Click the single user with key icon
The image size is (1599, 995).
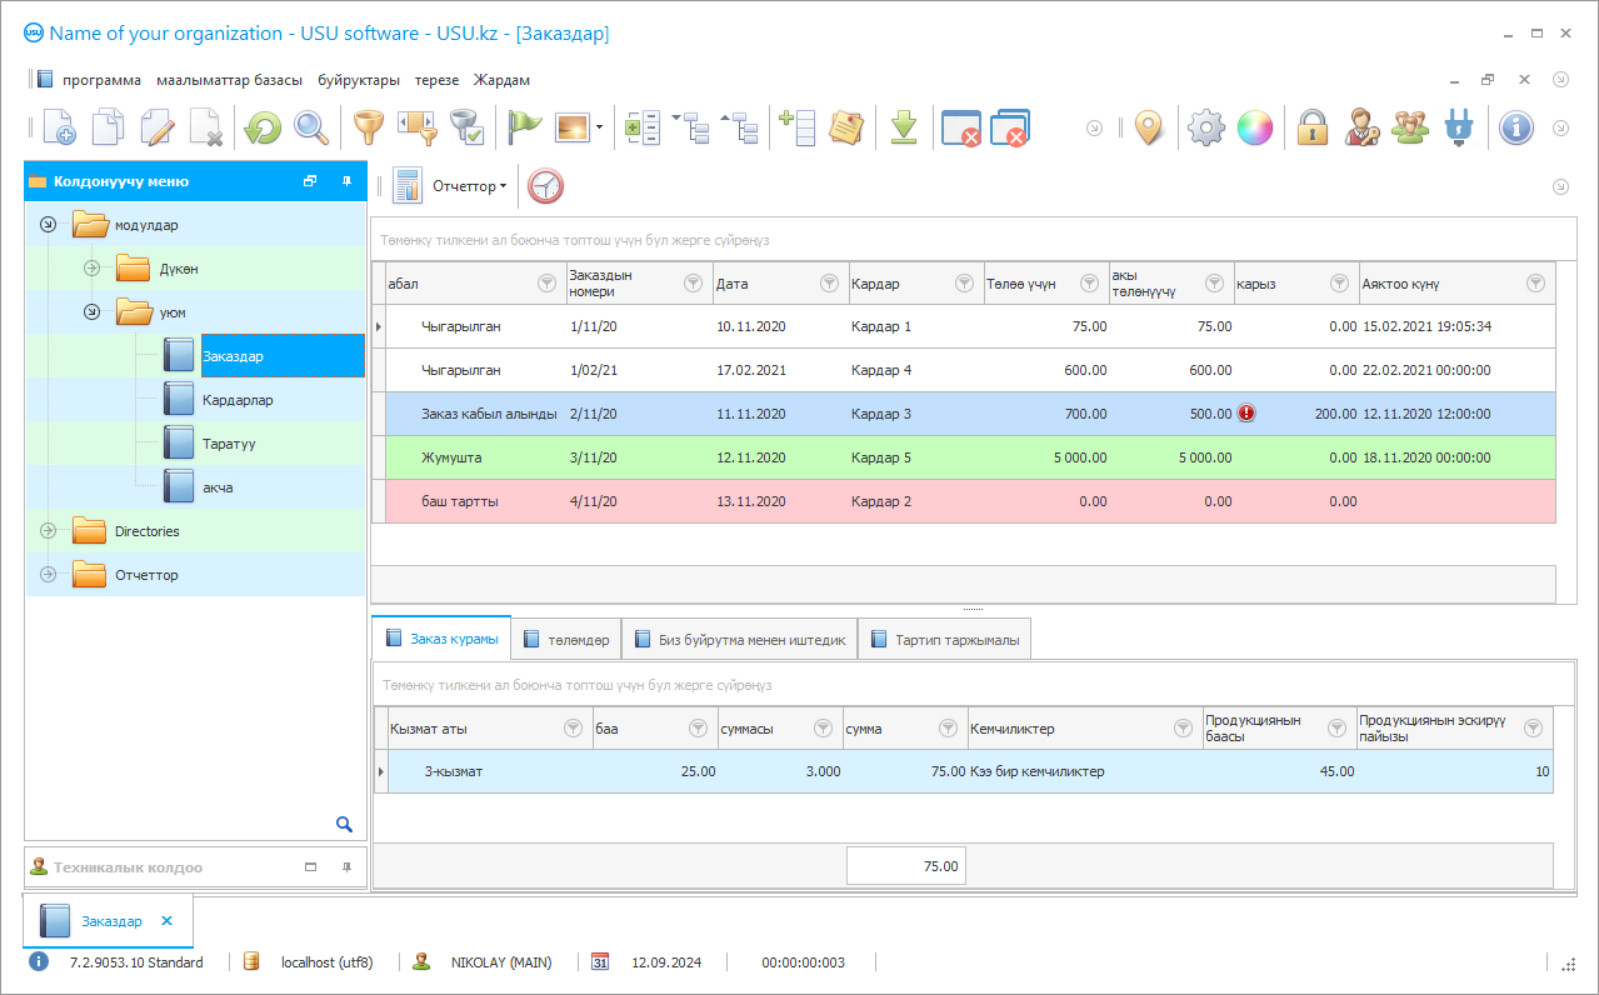tap(1361, 128)
